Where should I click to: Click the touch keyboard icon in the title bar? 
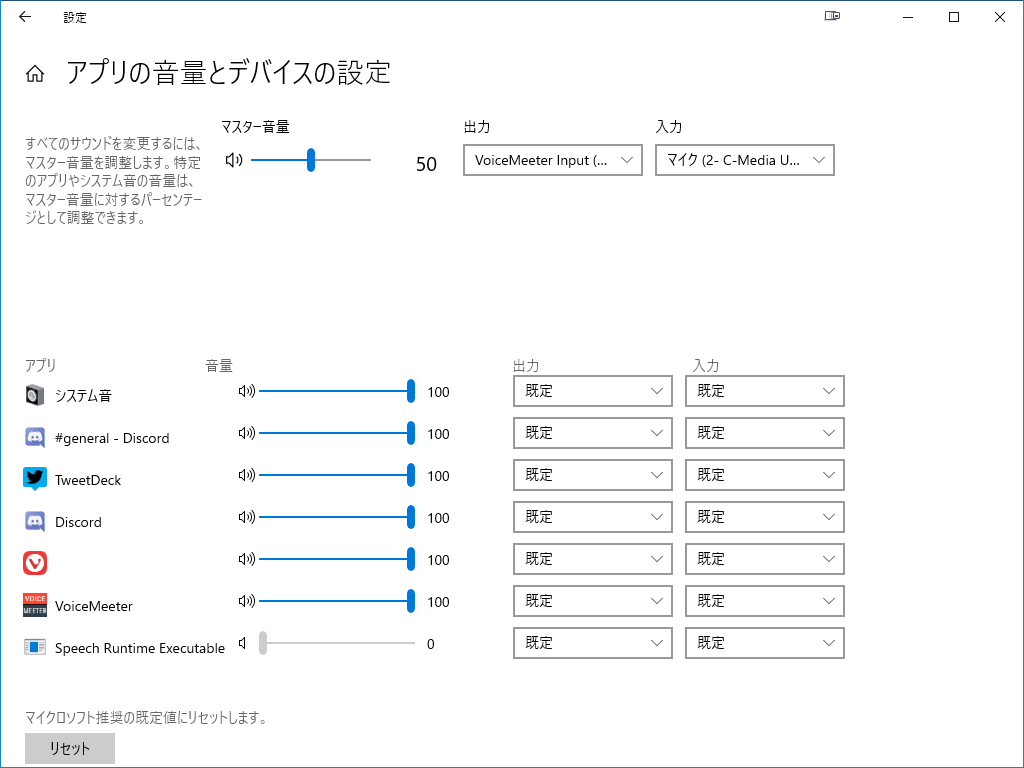click(x=831, y=17)
